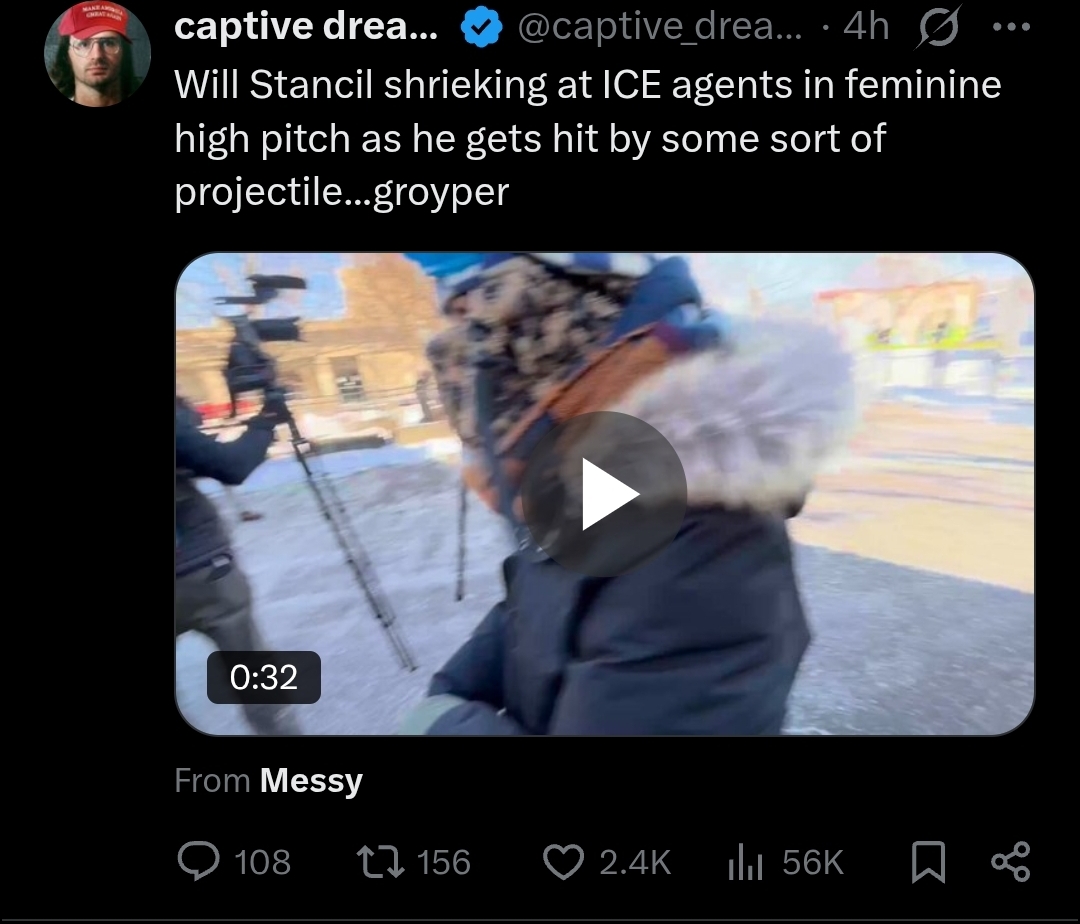Open the @captive_drea... handle link

click(x=659, y=28)
